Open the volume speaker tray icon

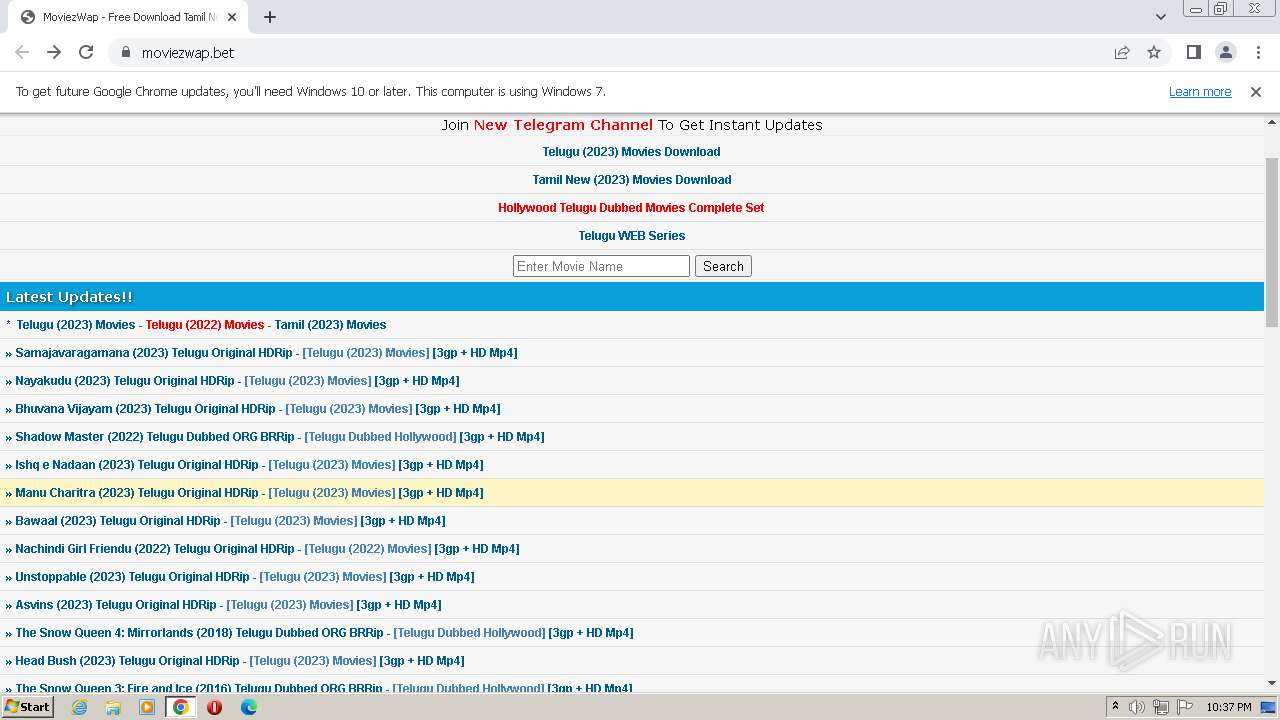click(x=1137, y=707)
